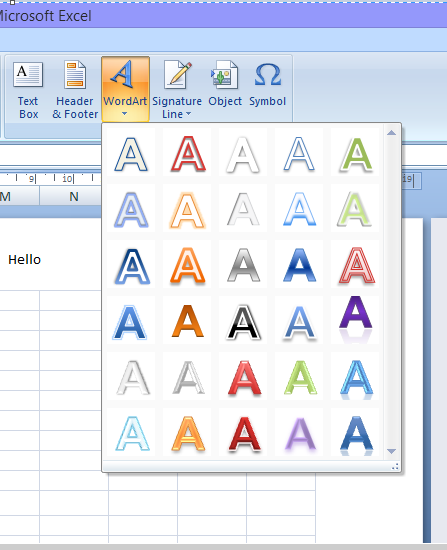Select the steel blue reflection WordArt in last row
Viewport: 447px width, 550px height.
click(x=355, y=433)
